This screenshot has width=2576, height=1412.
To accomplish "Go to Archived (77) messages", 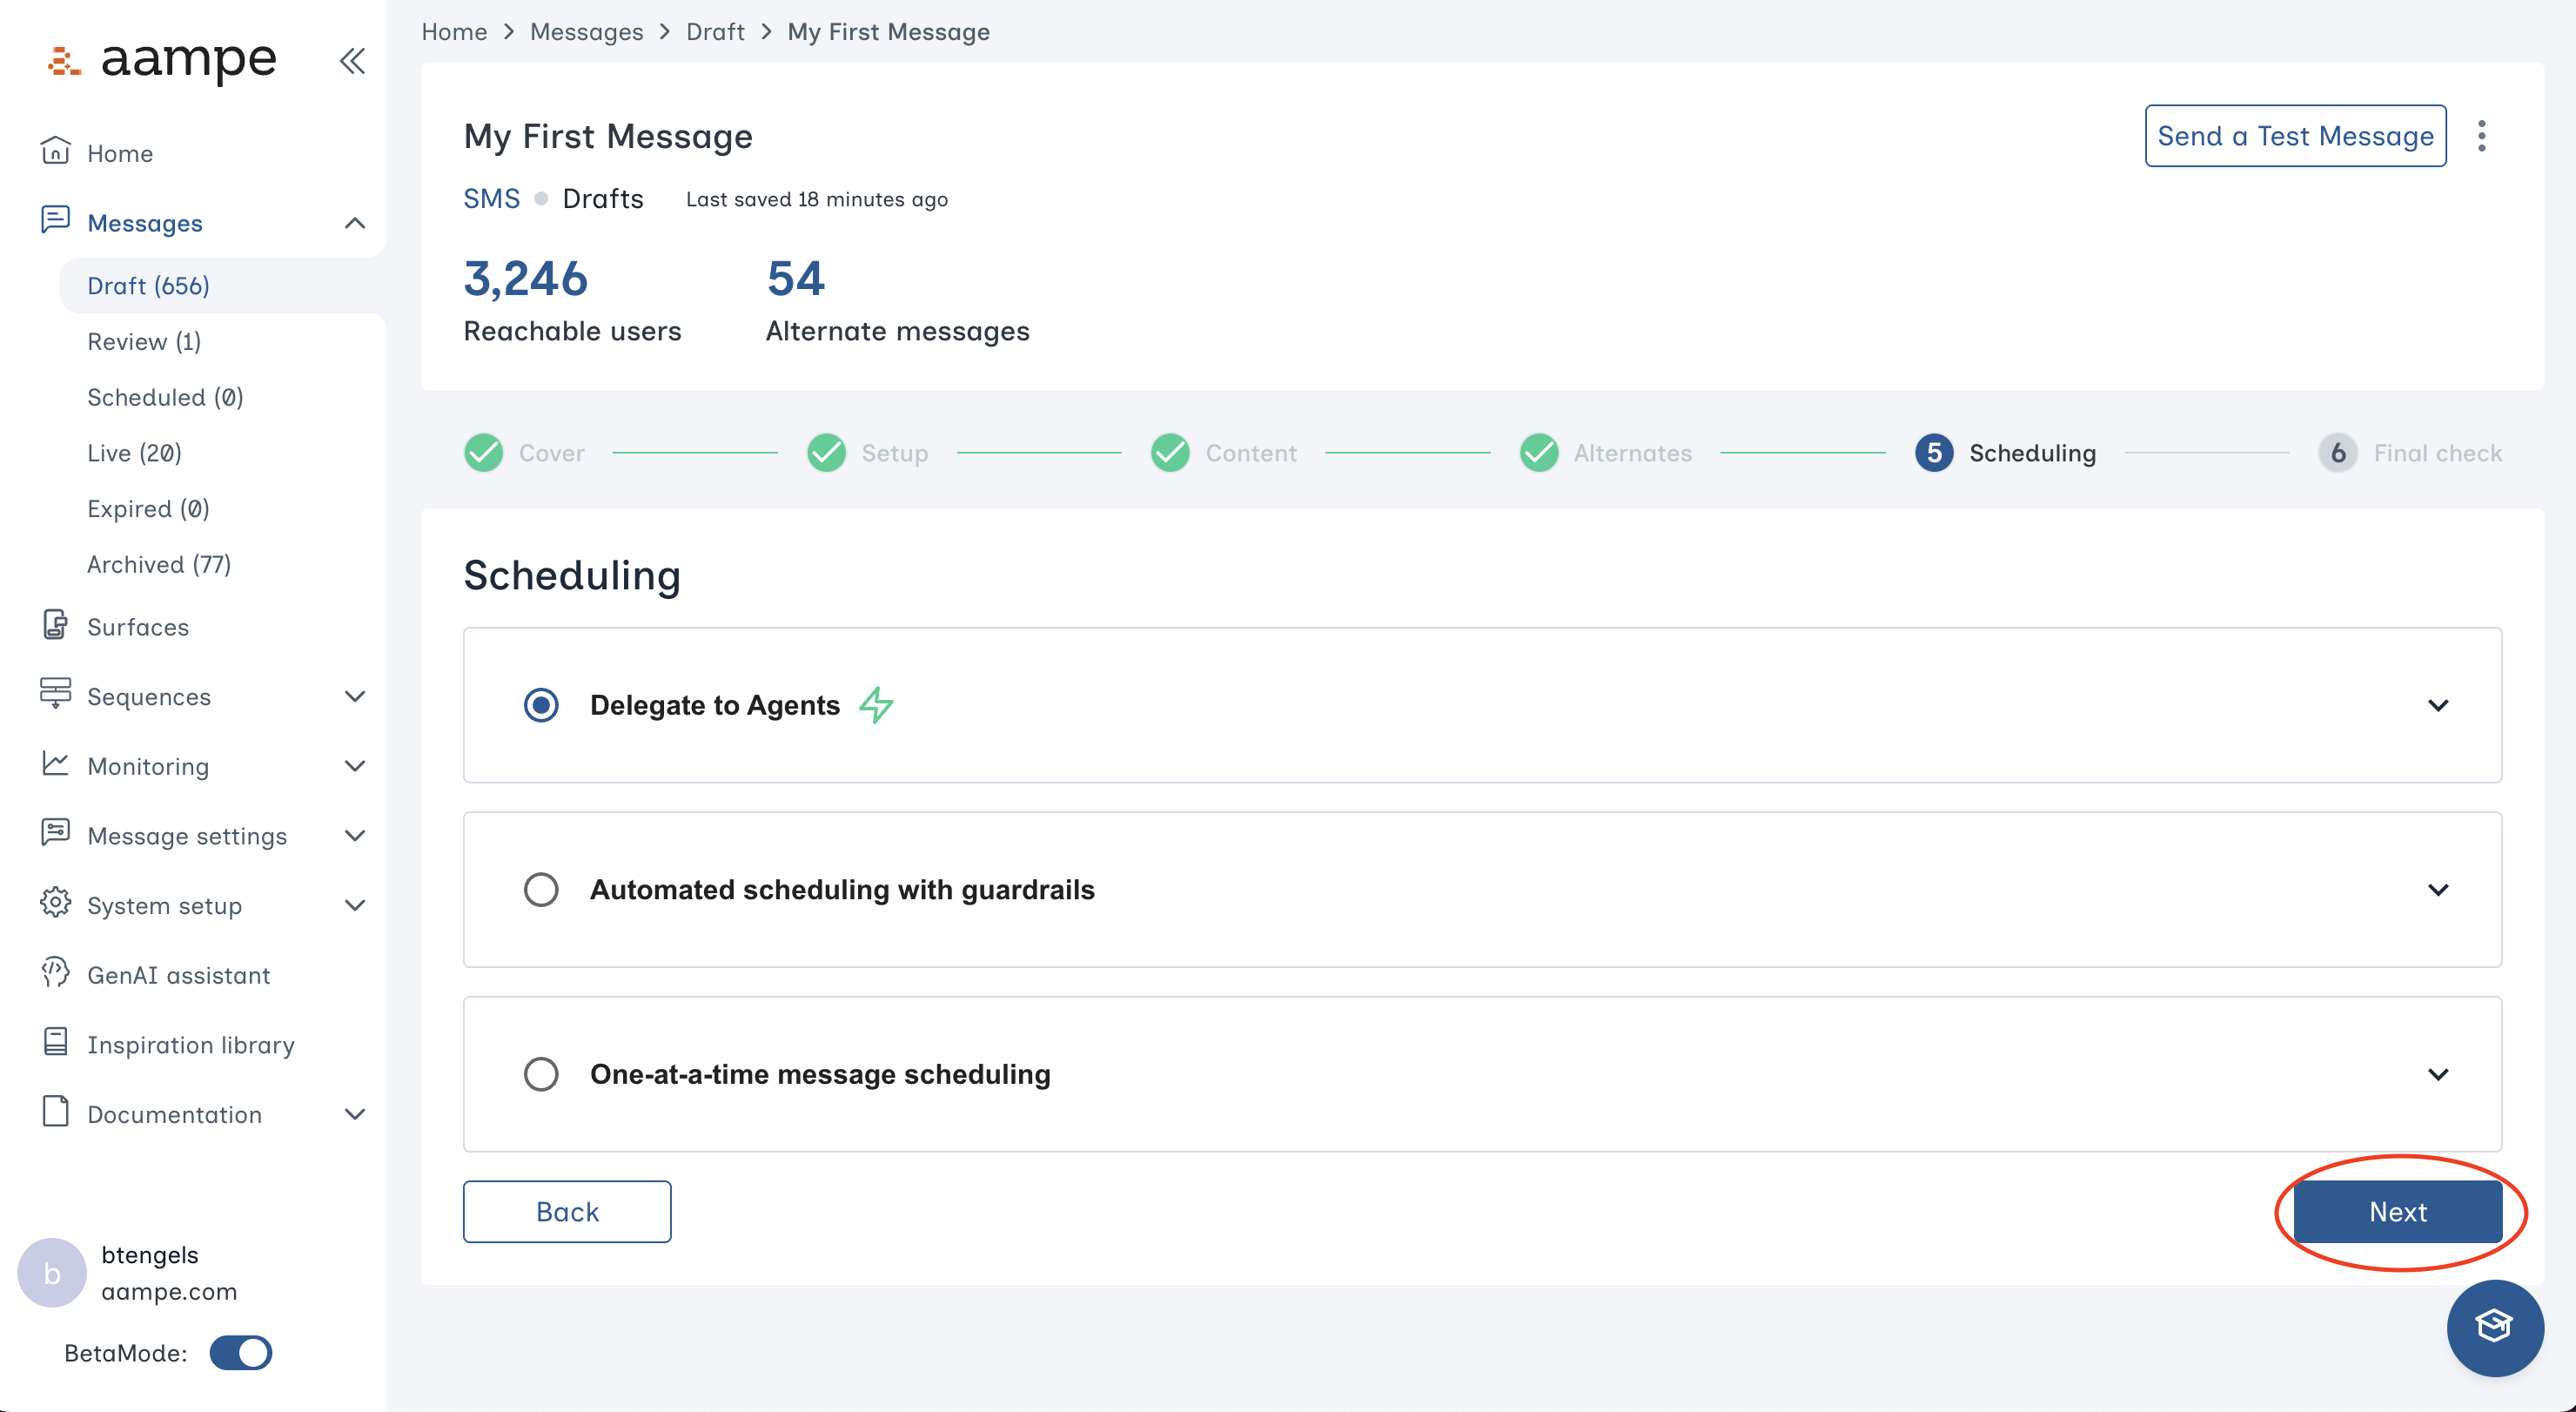I will [159, 564].
